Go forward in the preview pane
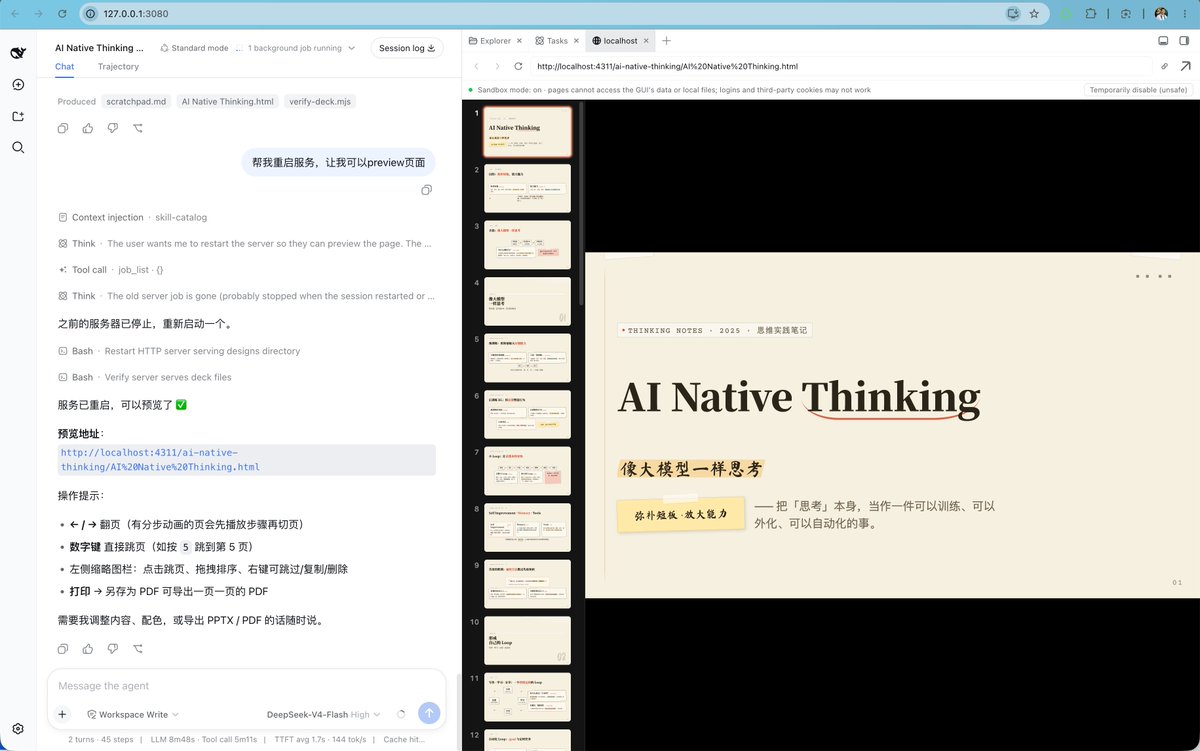 point(497,66)
